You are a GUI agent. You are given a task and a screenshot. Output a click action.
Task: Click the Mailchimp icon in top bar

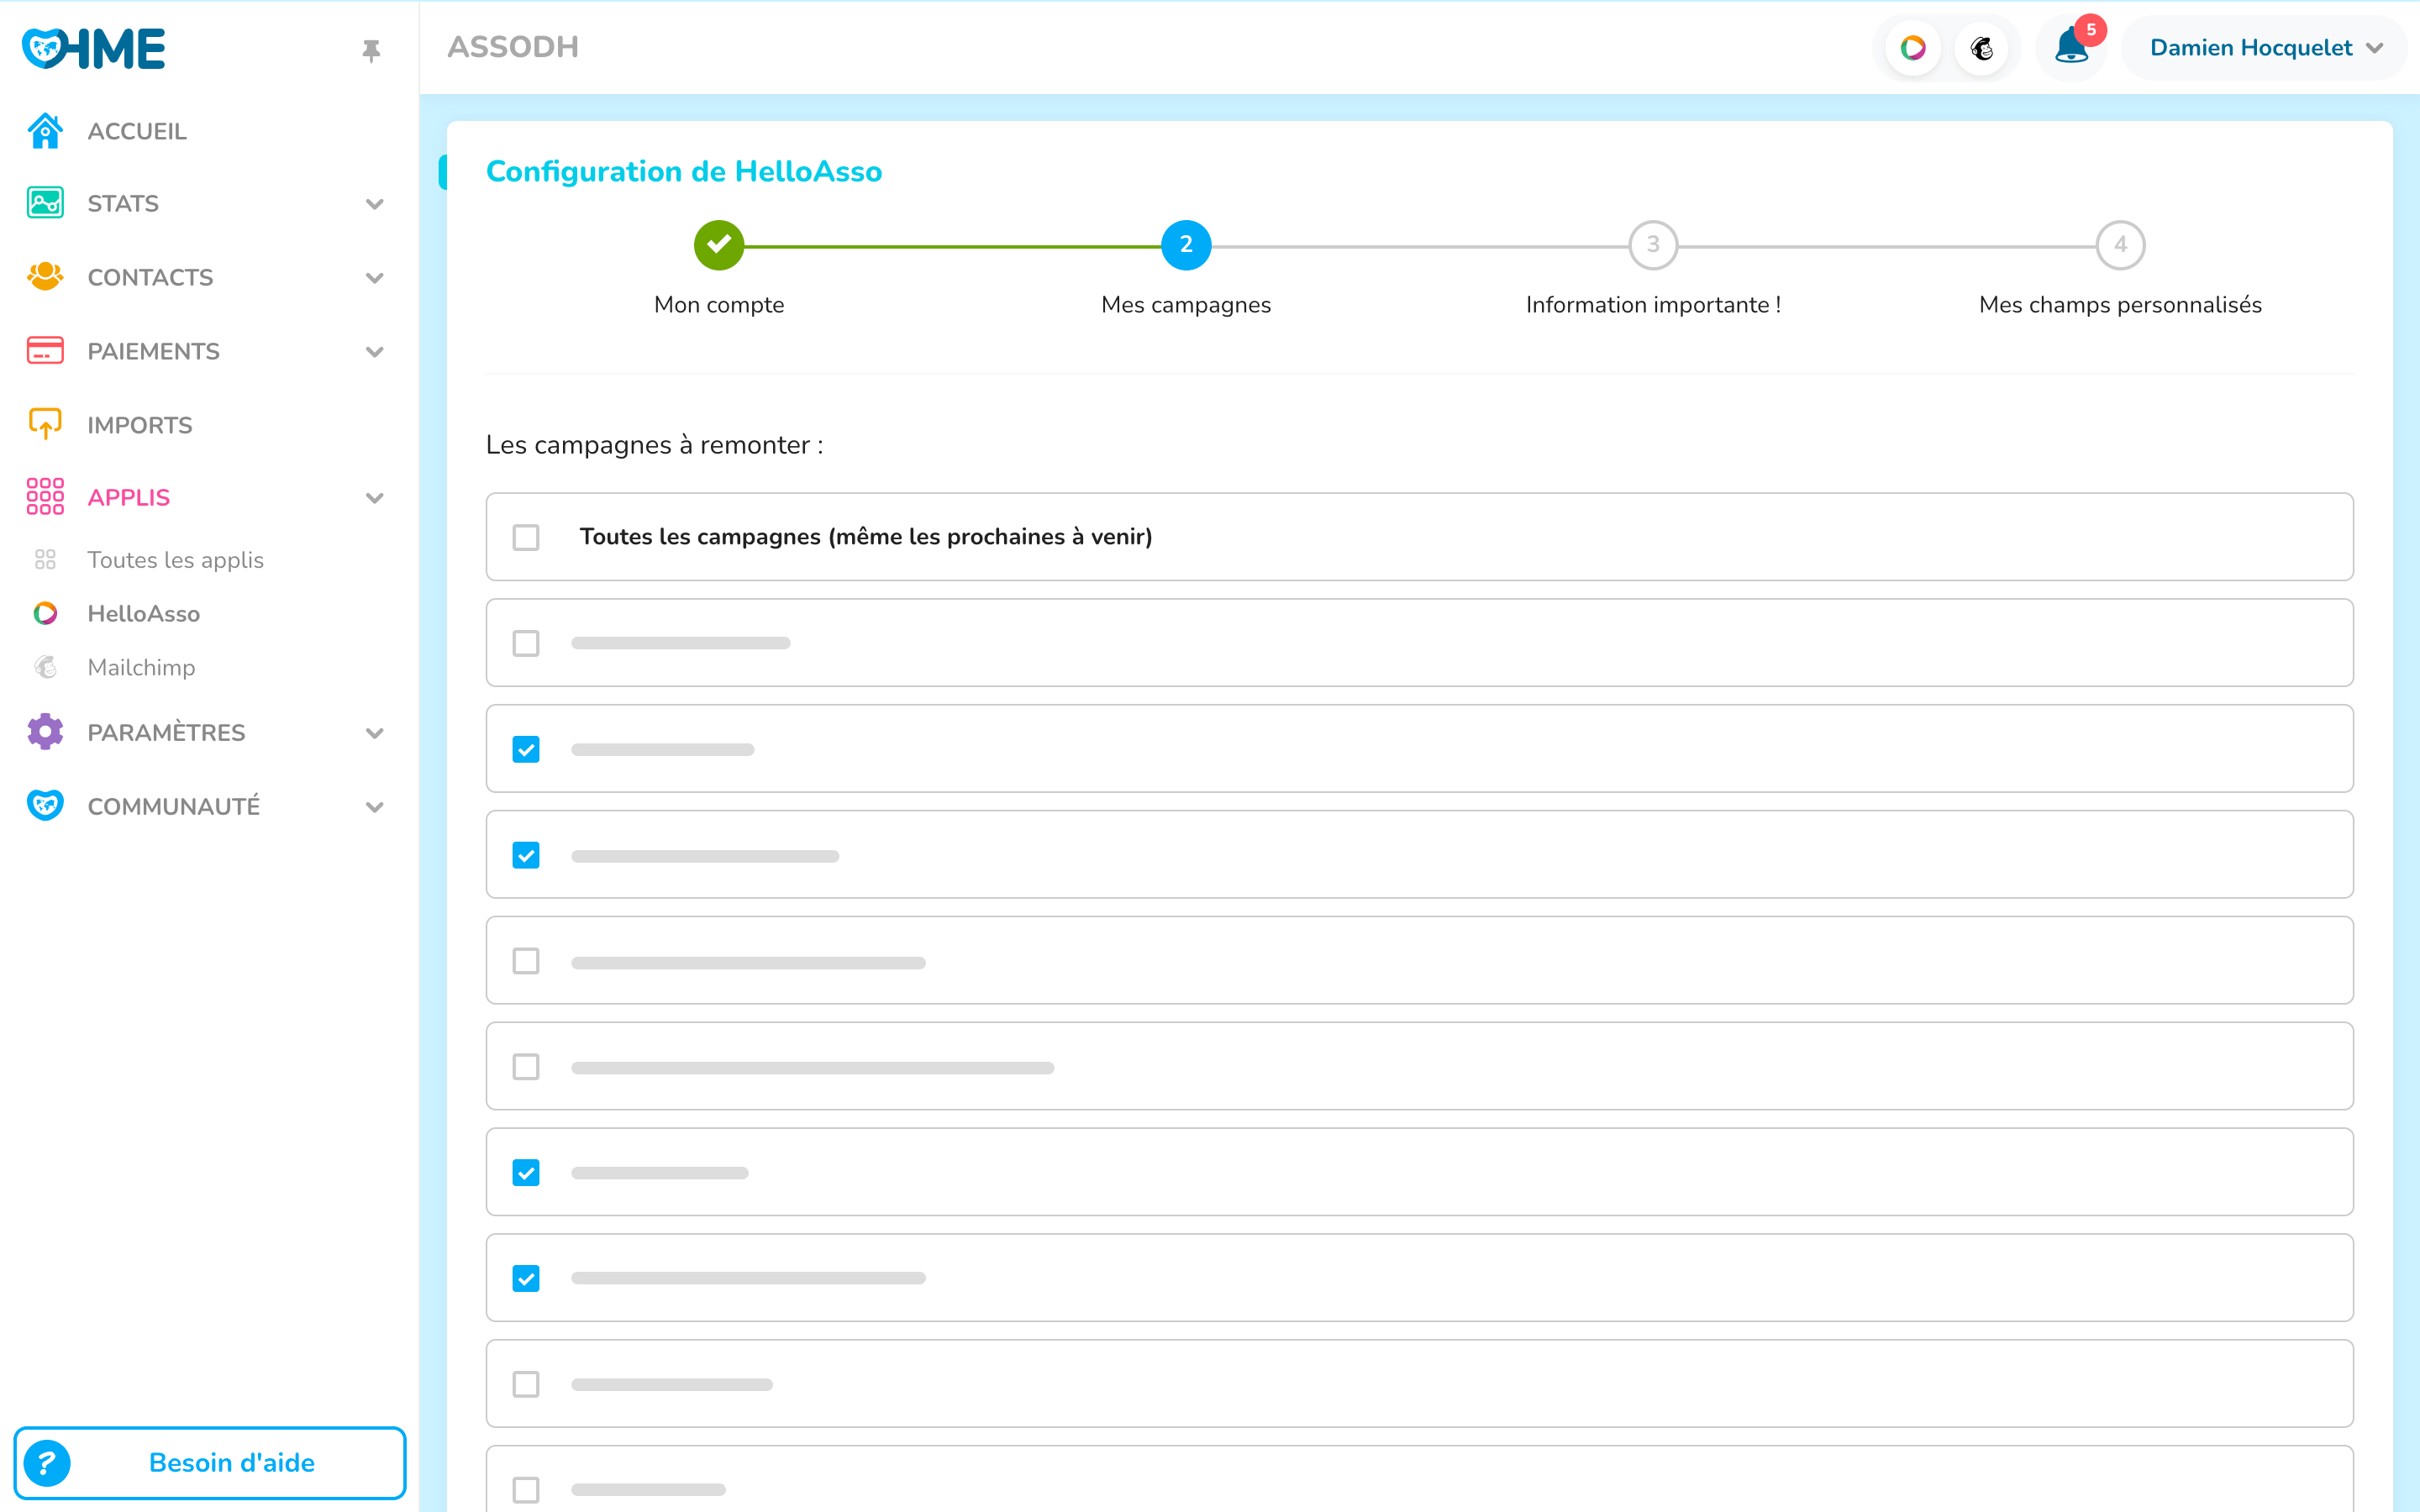click(1982, 48)
